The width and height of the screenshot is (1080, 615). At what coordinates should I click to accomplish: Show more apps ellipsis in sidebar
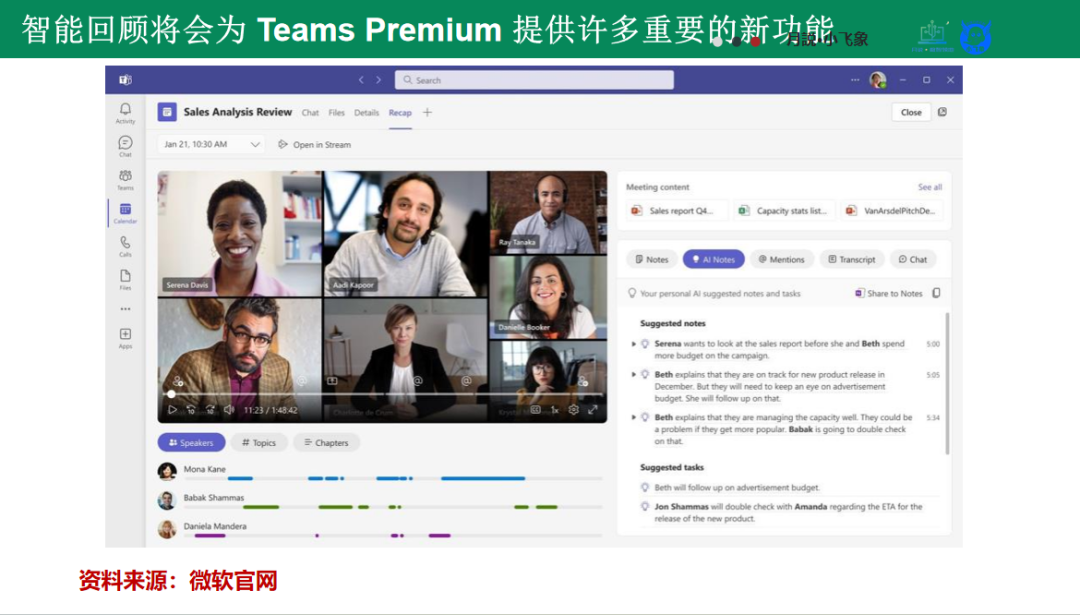(125, 309)
